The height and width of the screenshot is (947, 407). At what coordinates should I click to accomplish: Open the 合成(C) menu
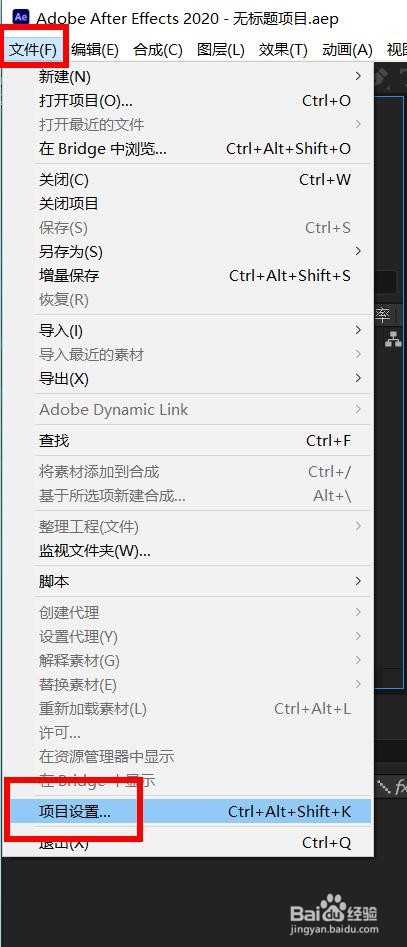pos(158,50)
